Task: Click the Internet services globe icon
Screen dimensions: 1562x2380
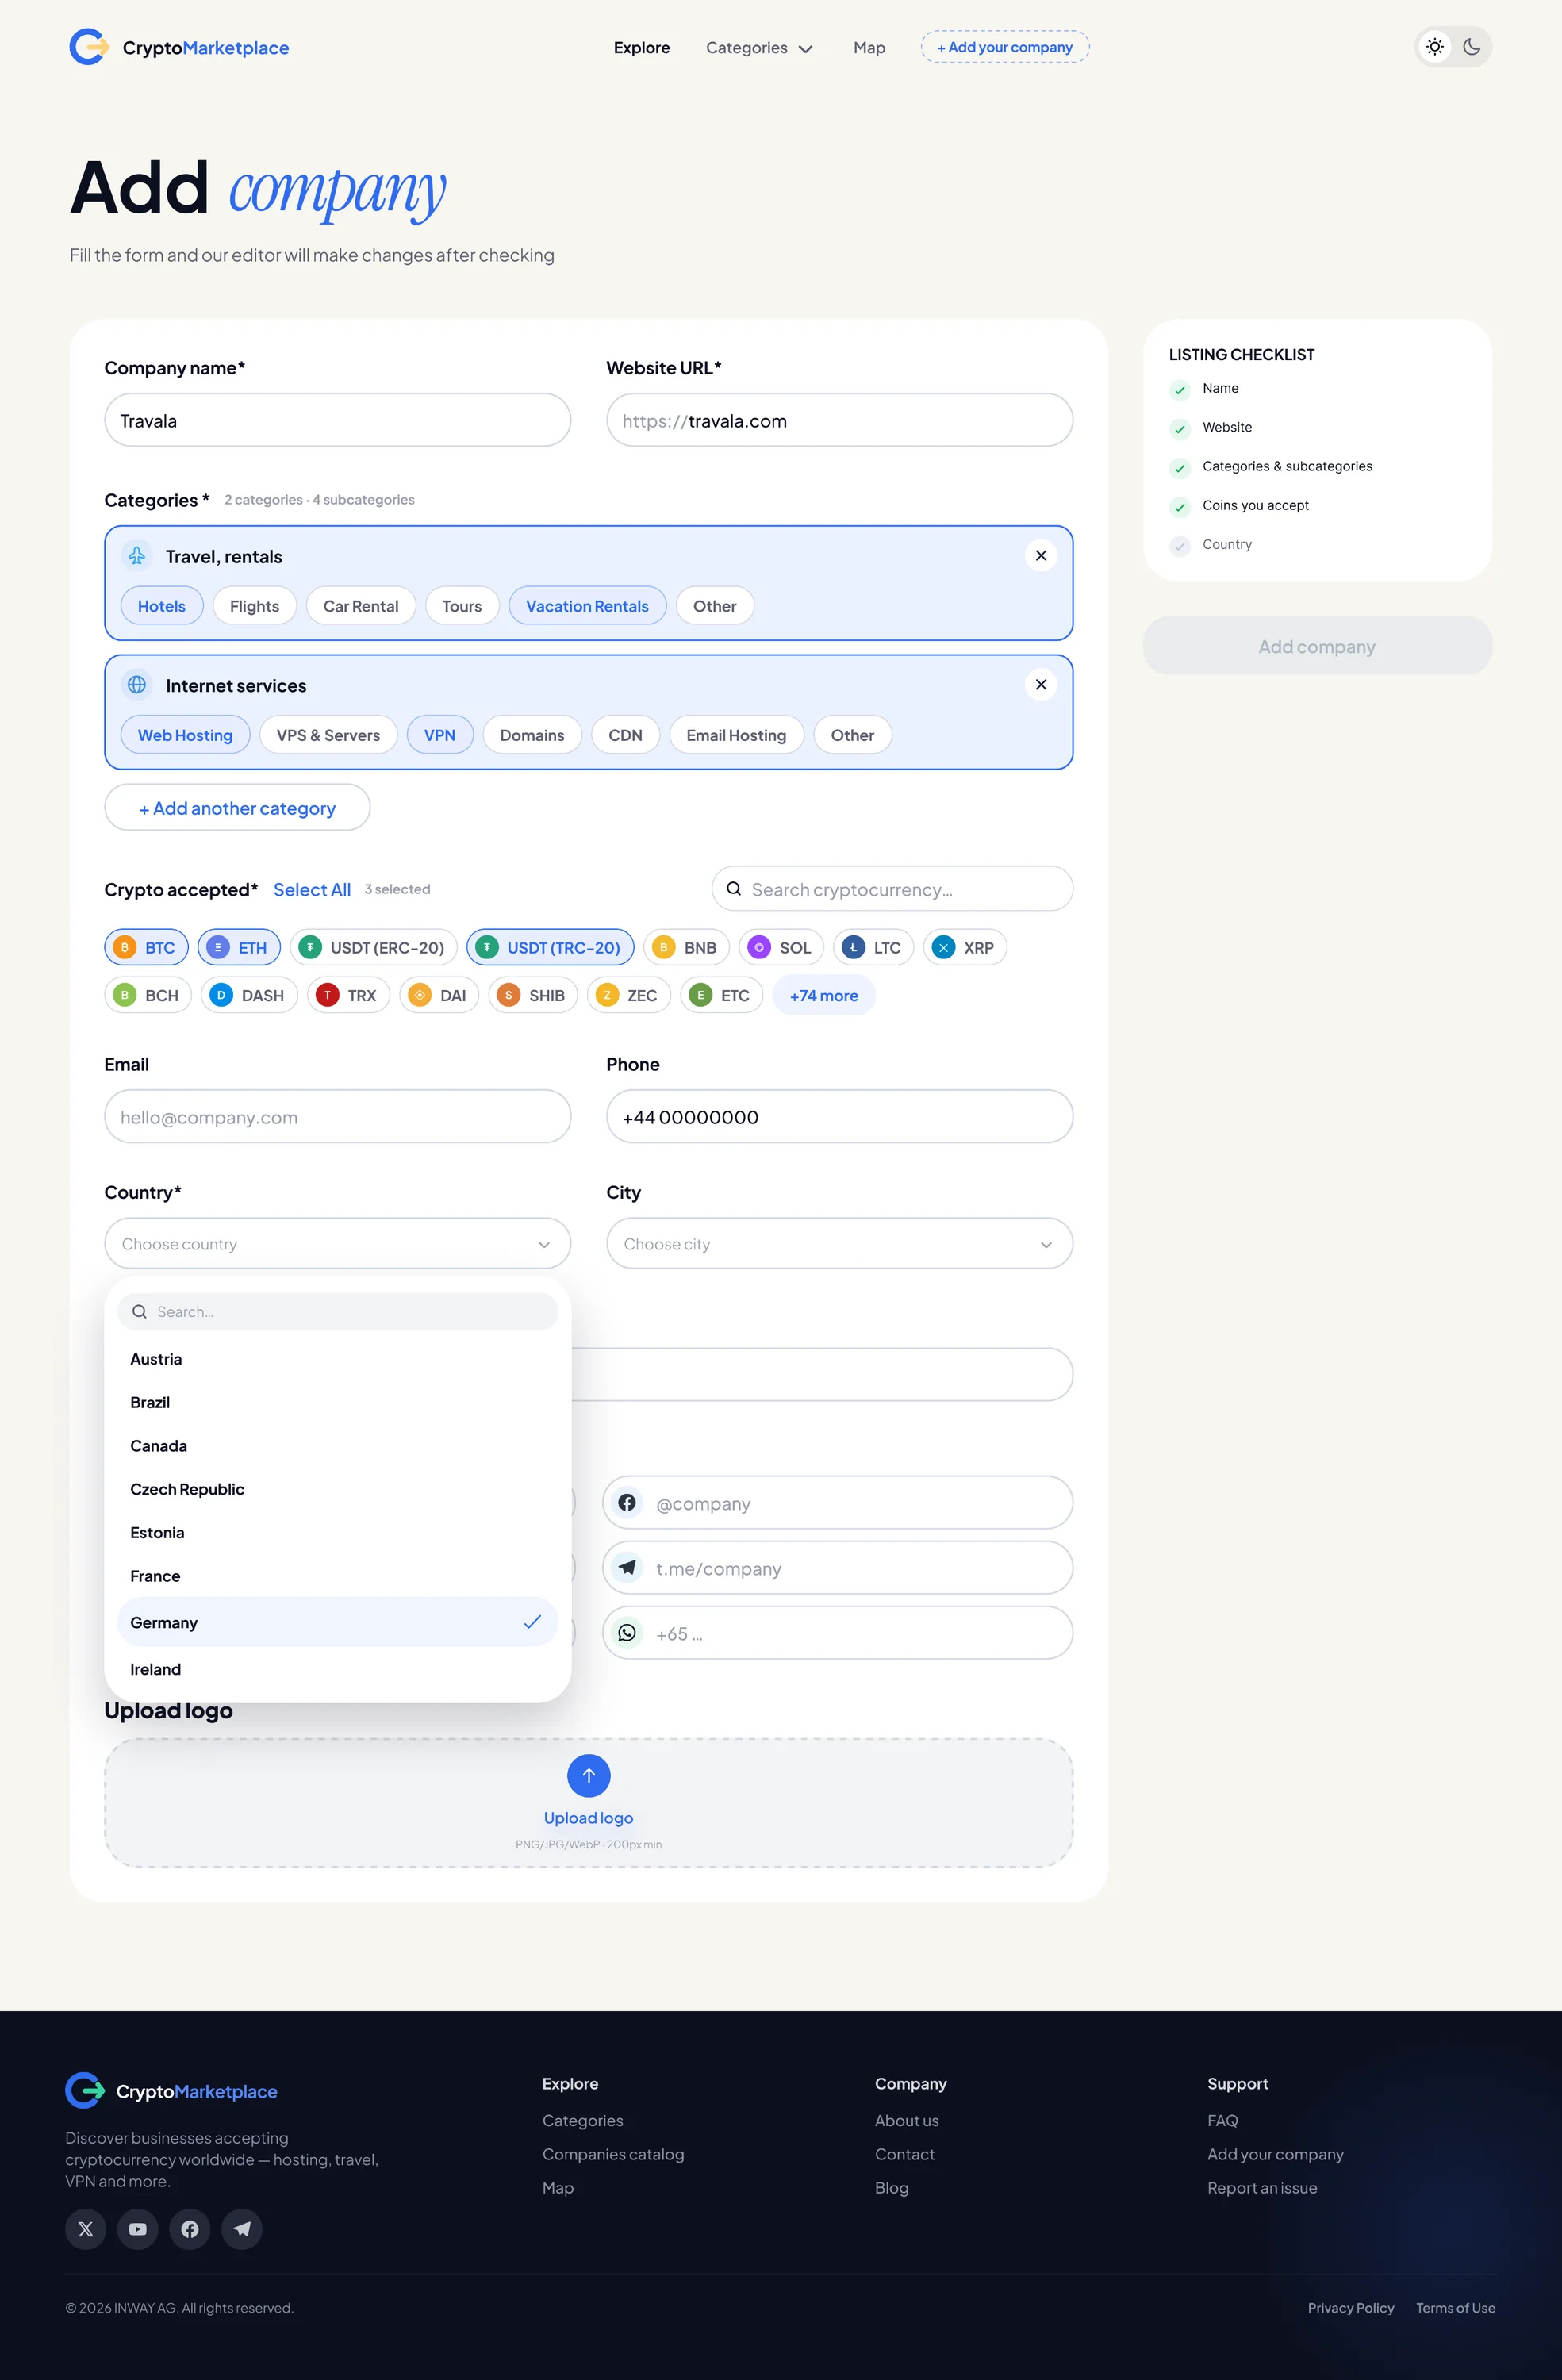Action: [137, 684]
